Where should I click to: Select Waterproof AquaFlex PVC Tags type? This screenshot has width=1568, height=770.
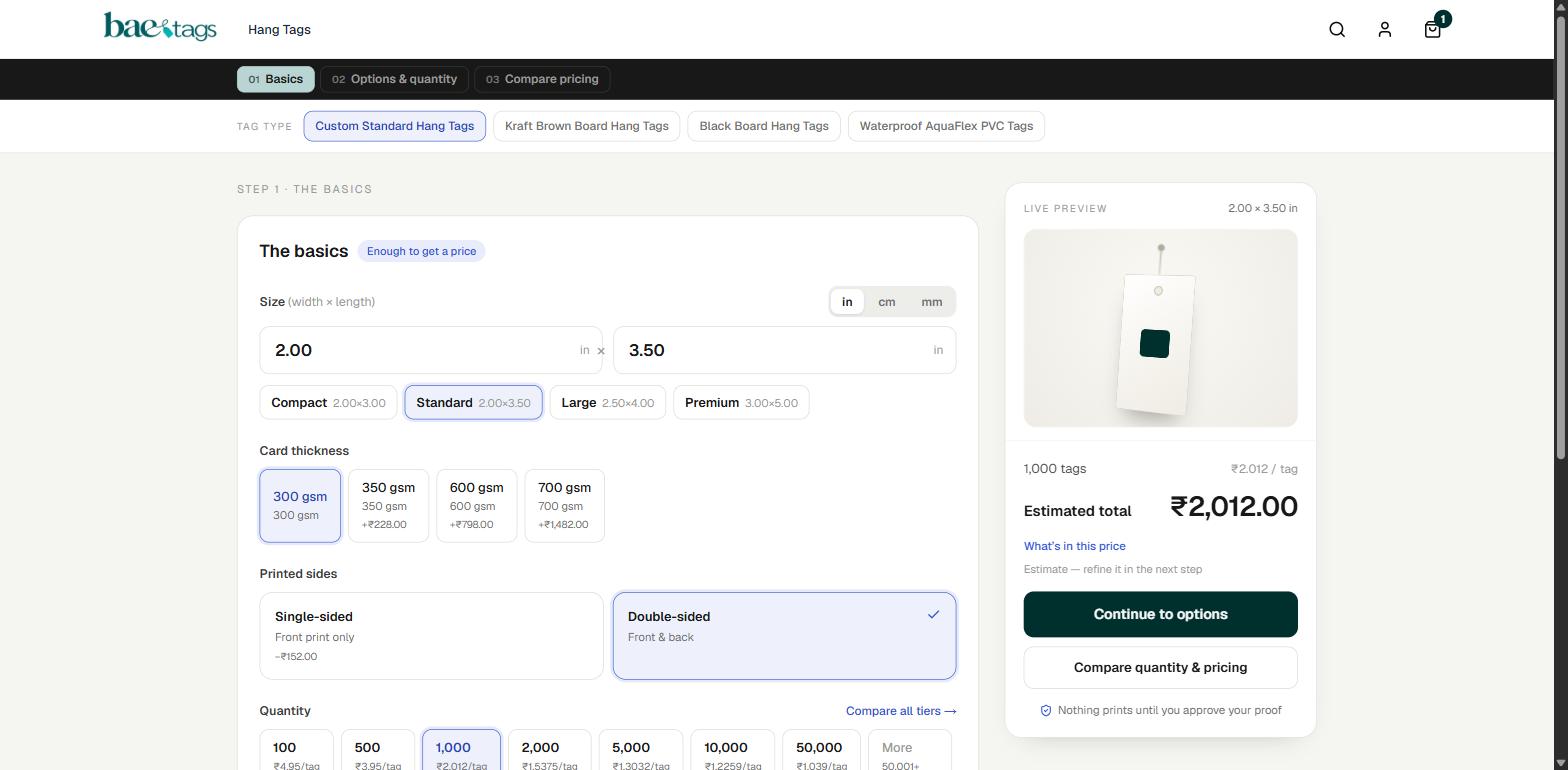pyautogui.click(x=946, y=126)
